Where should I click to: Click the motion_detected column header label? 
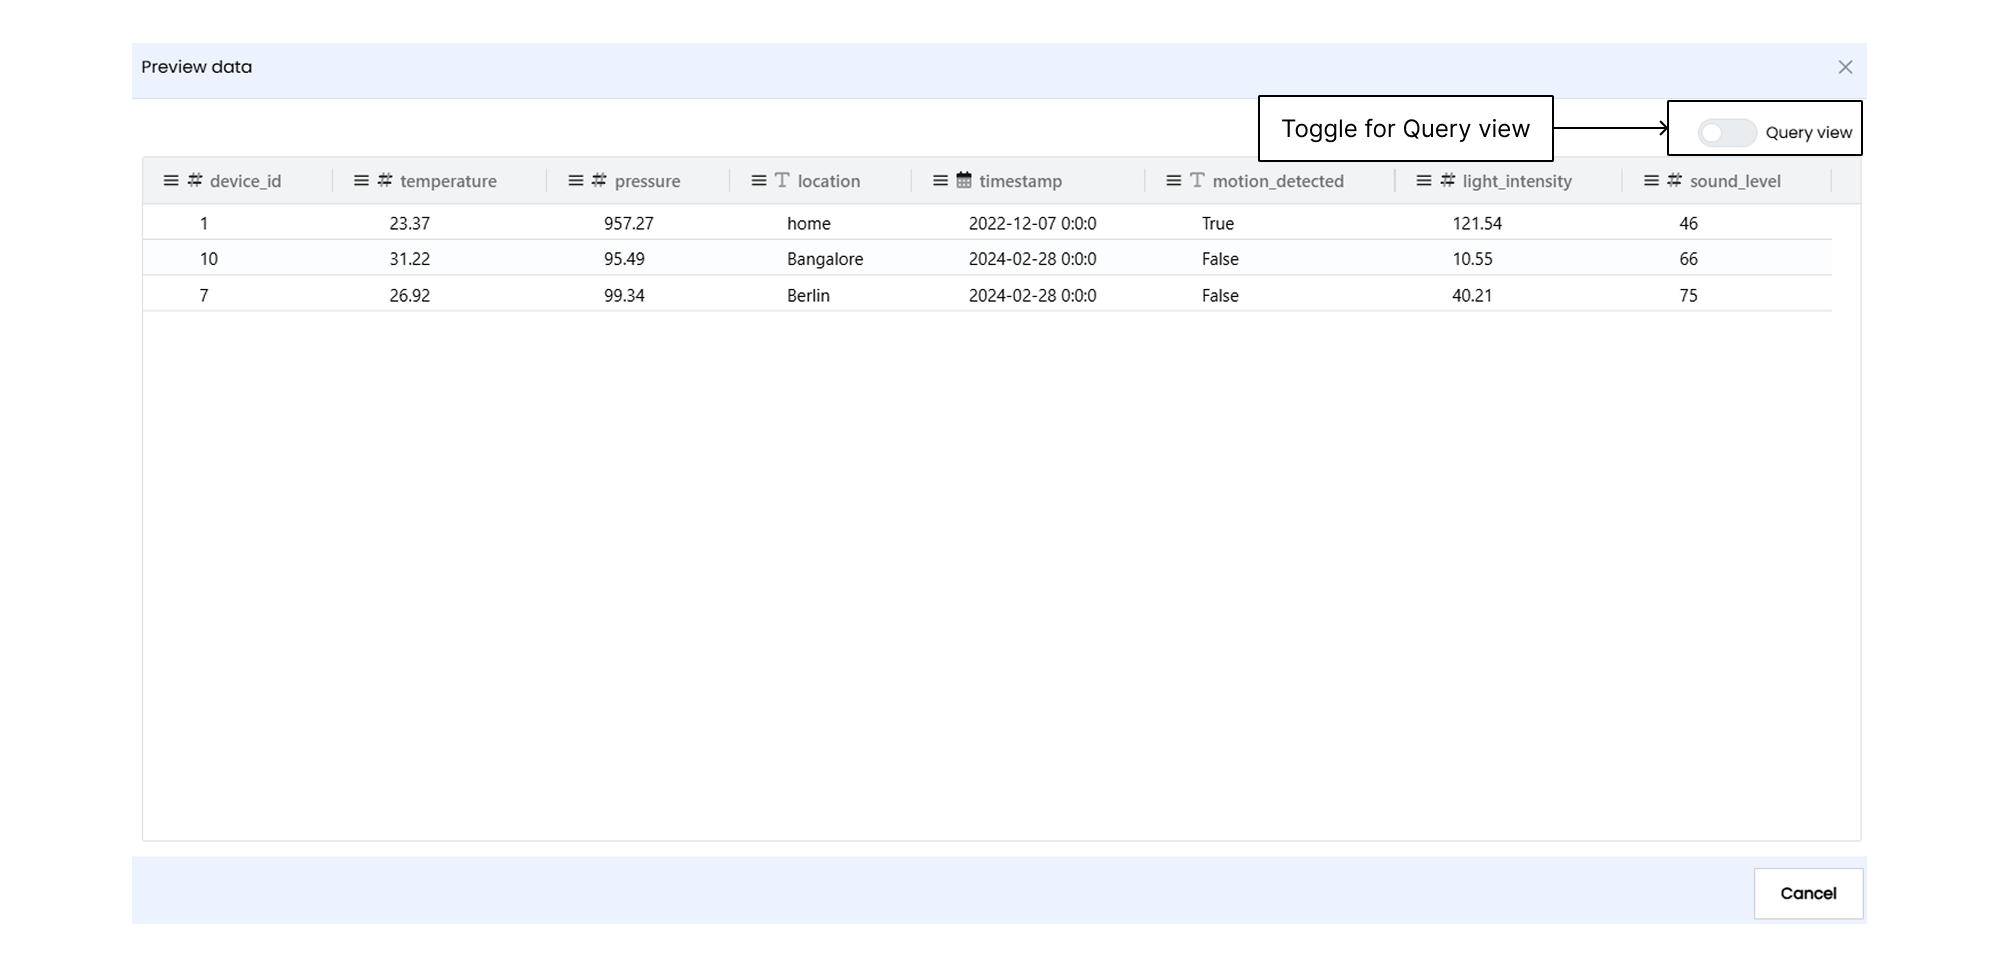pos(1278,181)
